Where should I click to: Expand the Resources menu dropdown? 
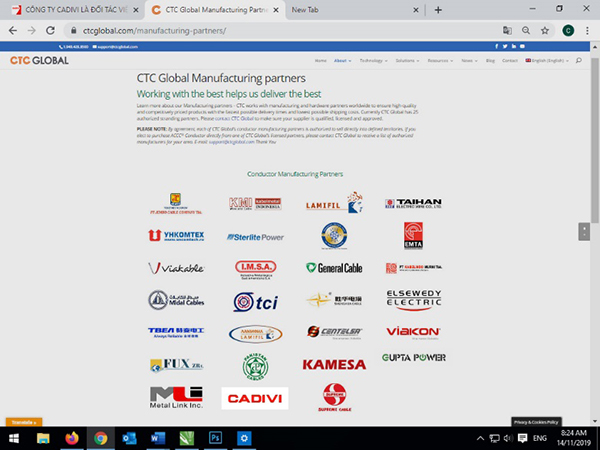pyautogui.click(x=440, y=60)
